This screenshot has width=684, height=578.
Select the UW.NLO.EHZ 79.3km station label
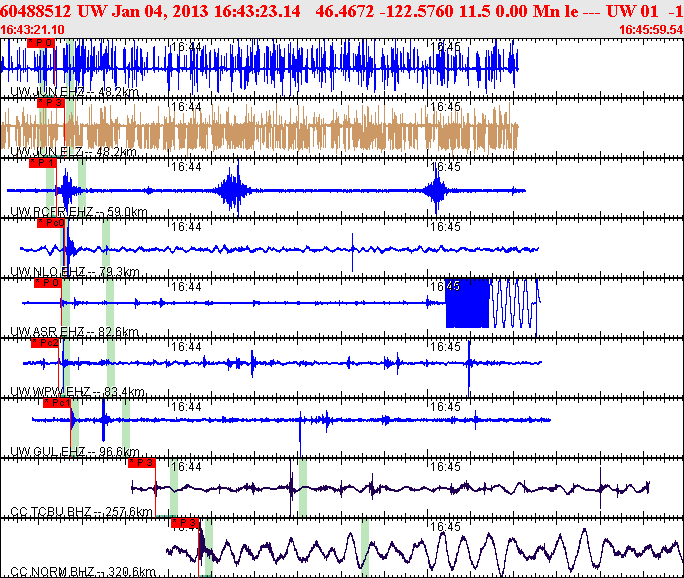click(x=74, y=272)
